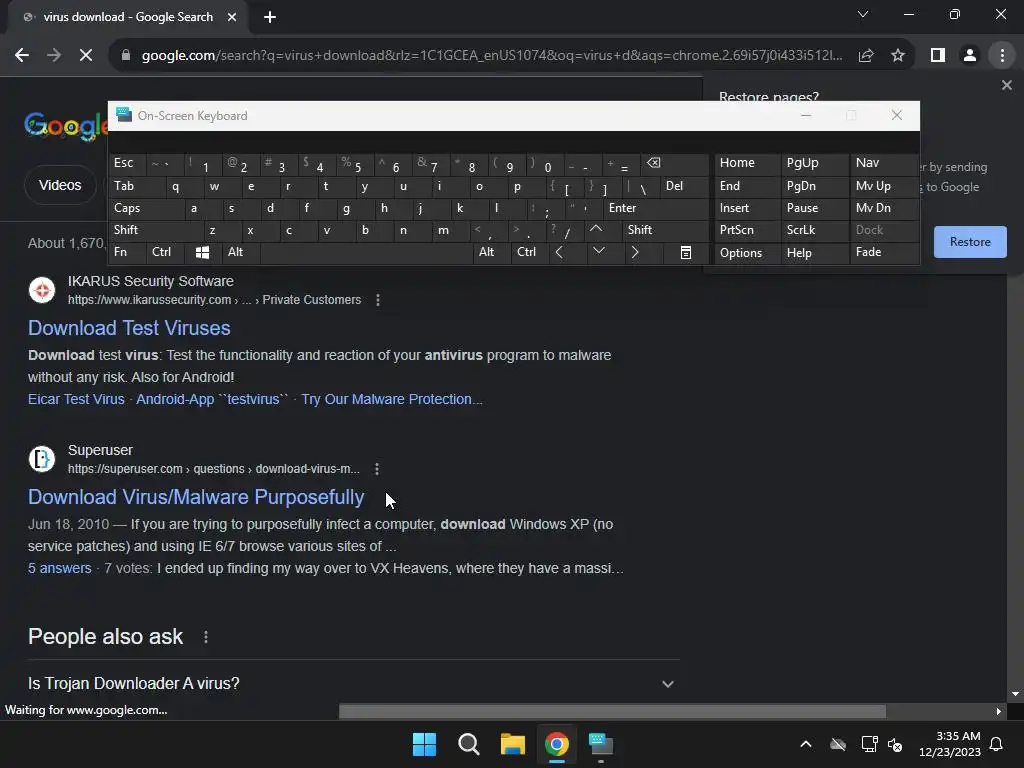Open File Explorer from taskbar
Image resolution: width=1024 pixels, height=768 pixels.
513,744
